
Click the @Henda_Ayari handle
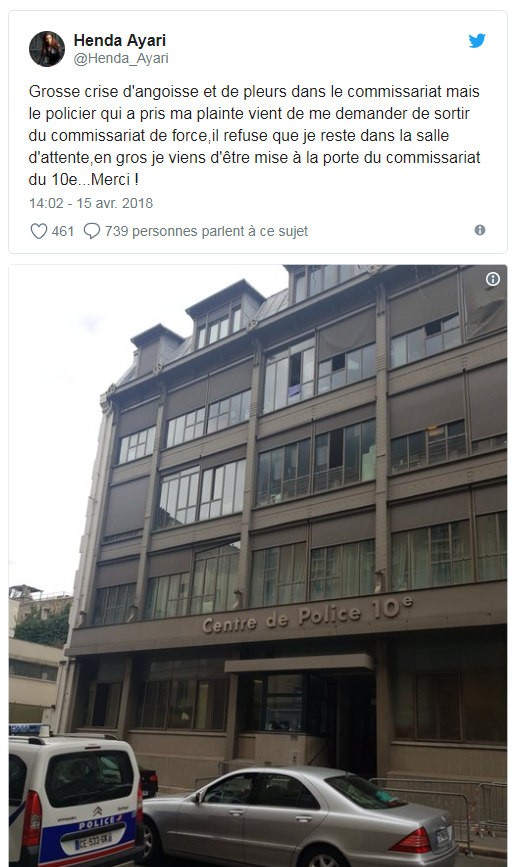121,58
